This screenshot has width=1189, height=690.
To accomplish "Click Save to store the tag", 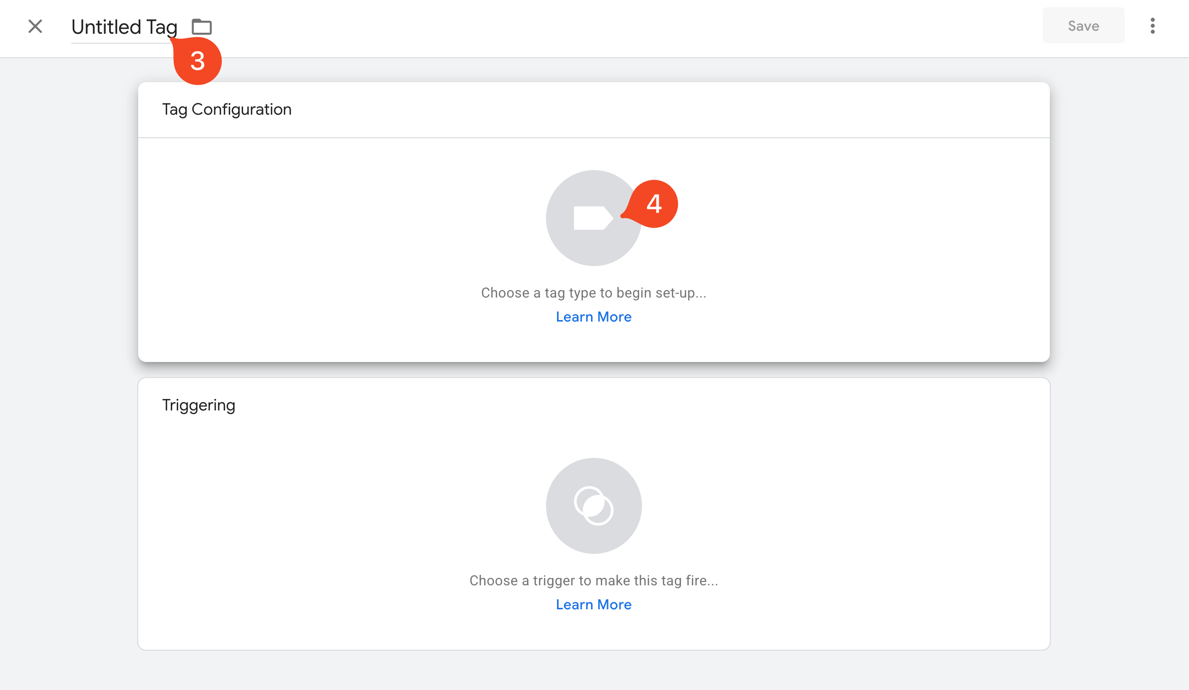I will tap(1083, 25).
